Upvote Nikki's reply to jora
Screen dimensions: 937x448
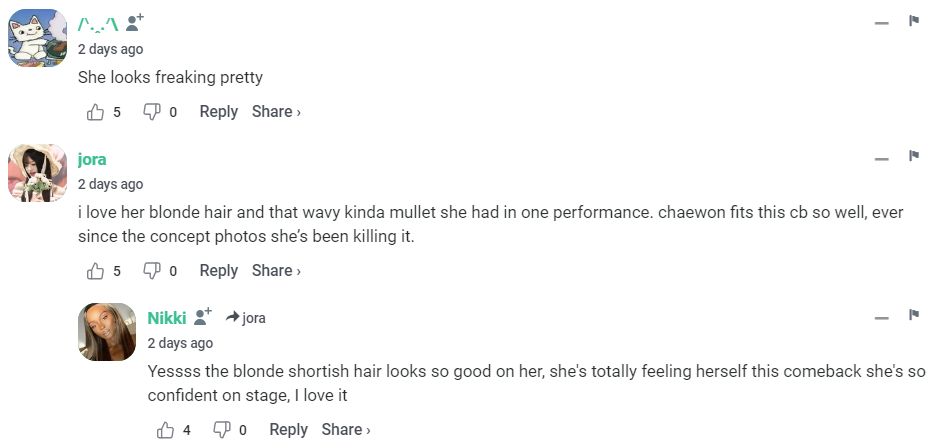[166, 430]
